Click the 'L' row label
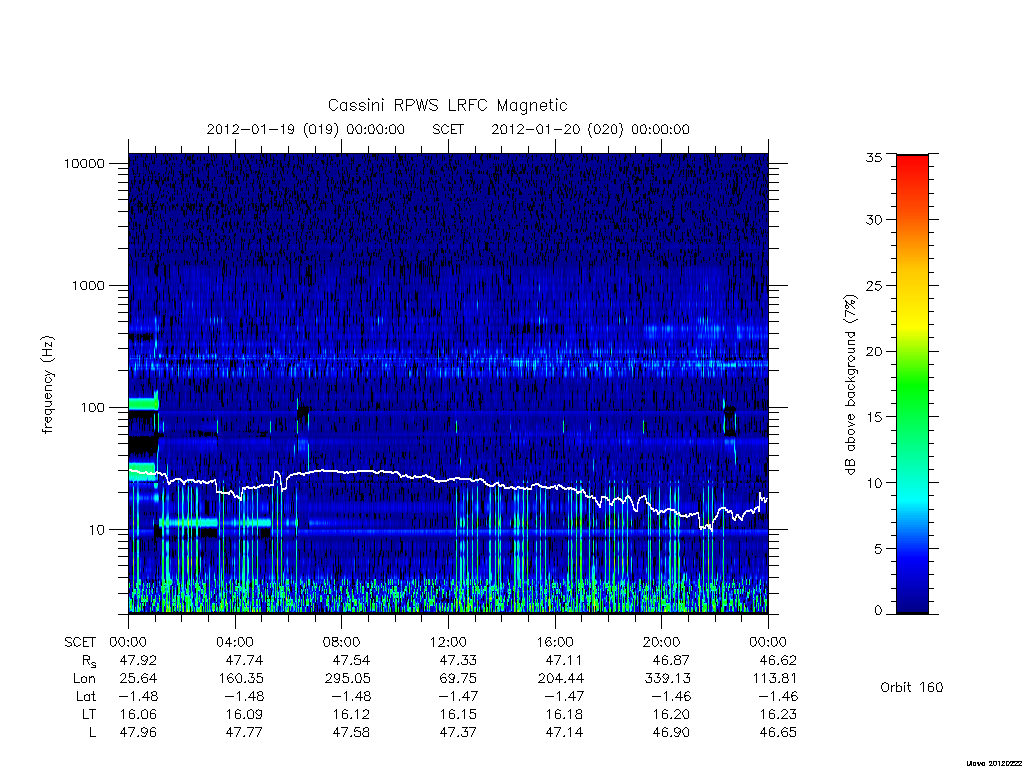This screenshot has width=1024, height=768. pos(92,733)
